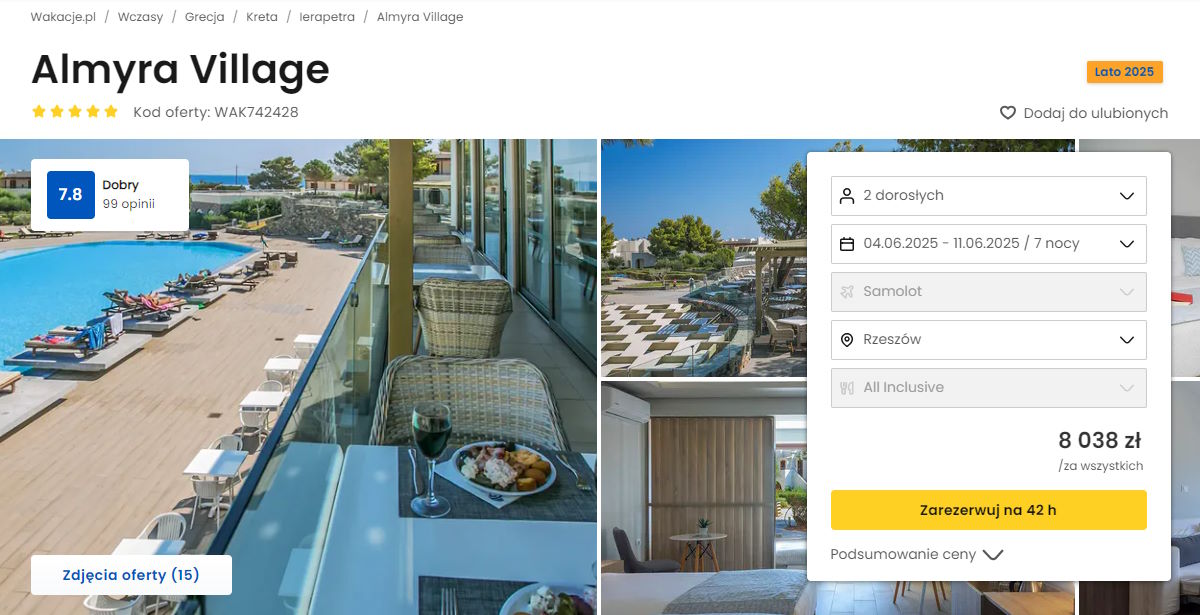Go to Kreta breadcrumb

[x=262, y=17]
